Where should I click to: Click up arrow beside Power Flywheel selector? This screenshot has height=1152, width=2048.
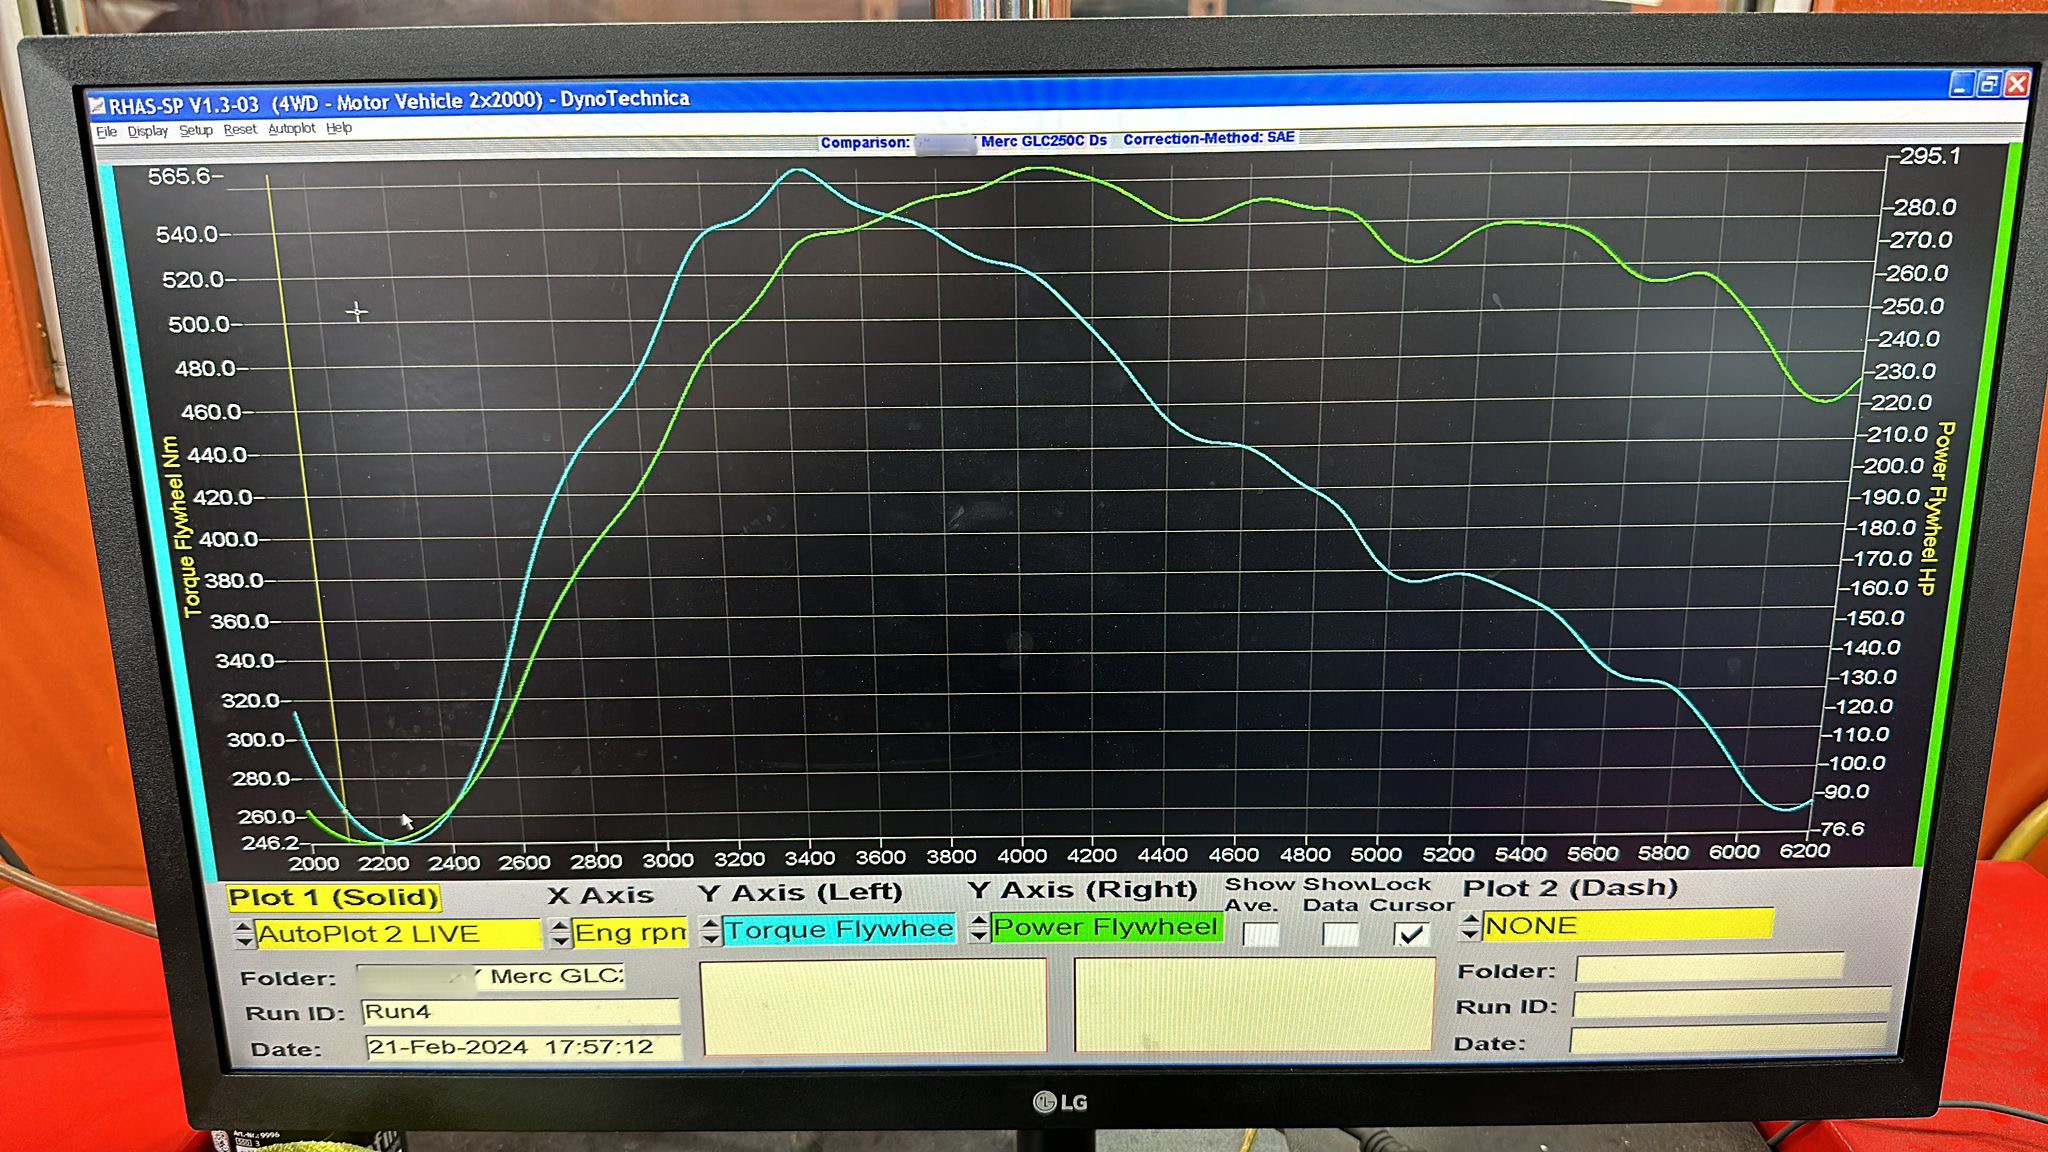(979, 920)
